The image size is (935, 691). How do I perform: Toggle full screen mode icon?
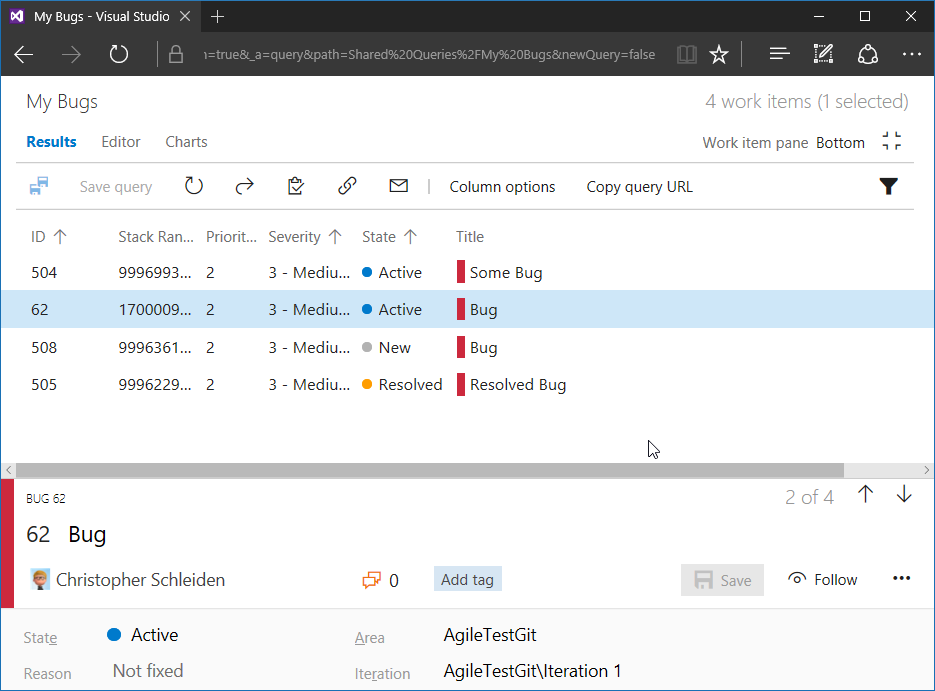pos(891,141)
